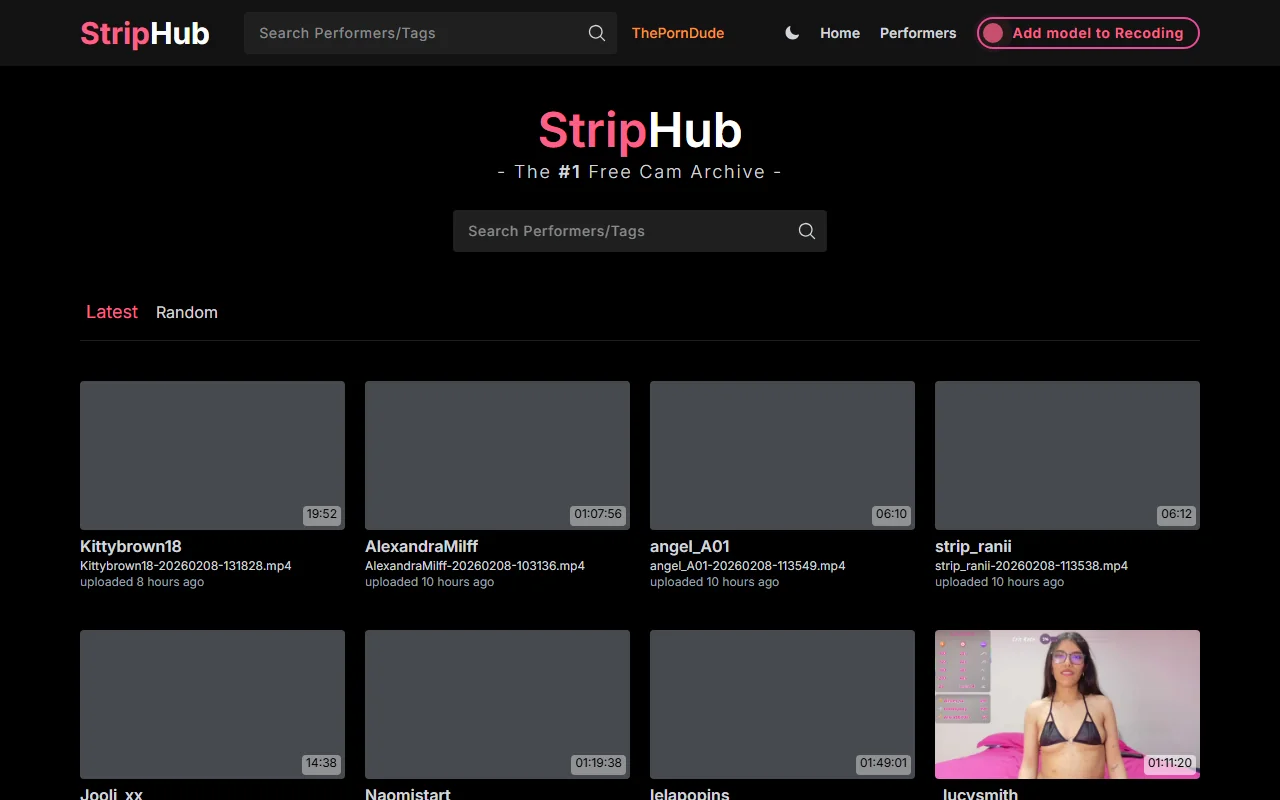This screenshot has height=800, width=1280.
Task: Toggle dark mode using the moon icon
Action: pos(791,33)
